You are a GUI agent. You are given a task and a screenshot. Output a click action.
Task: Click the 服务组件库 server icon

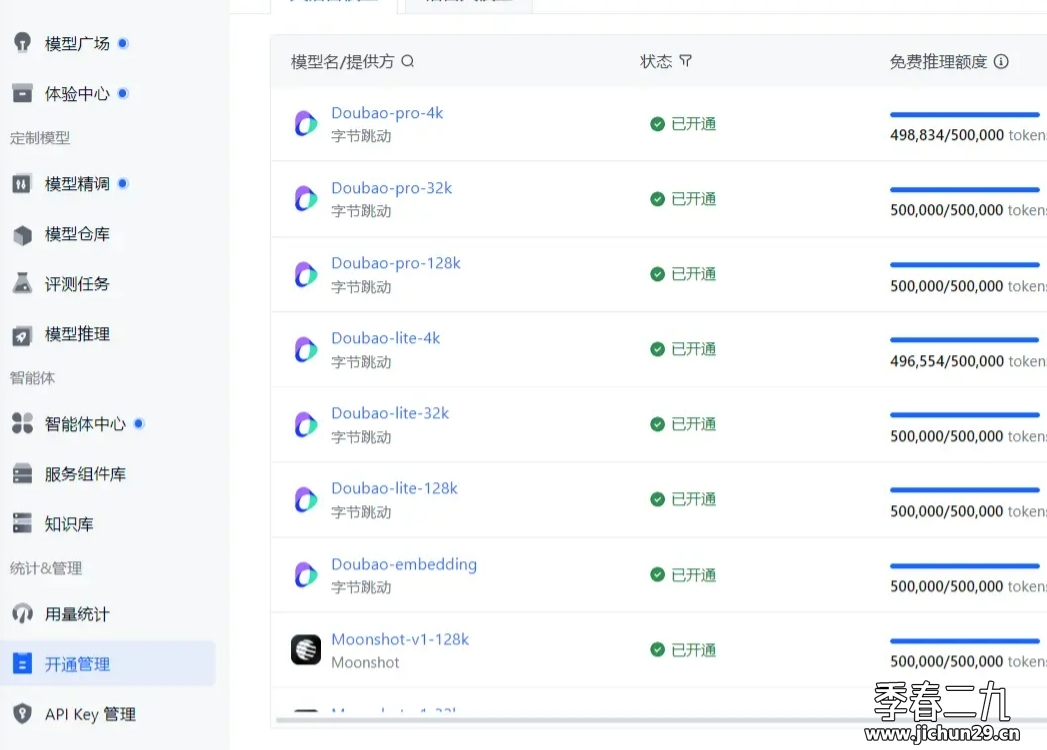(x=22, y=474)
